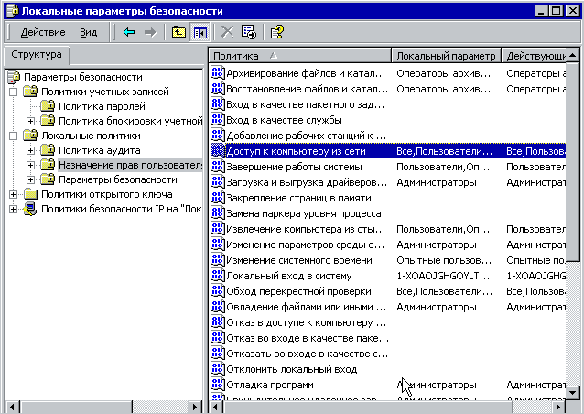
Task: Click the Up one level folder icon
Action: [178, 32]
